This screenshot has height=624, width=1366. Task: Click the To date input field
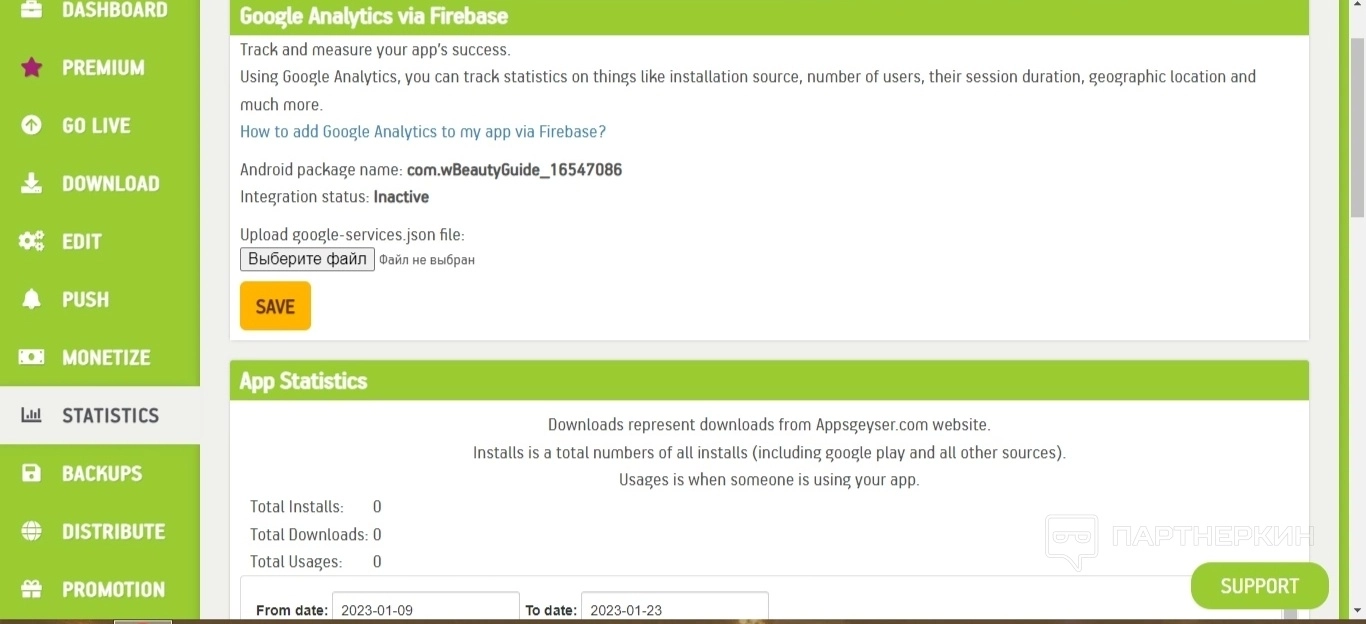click(x=674, y=609)
